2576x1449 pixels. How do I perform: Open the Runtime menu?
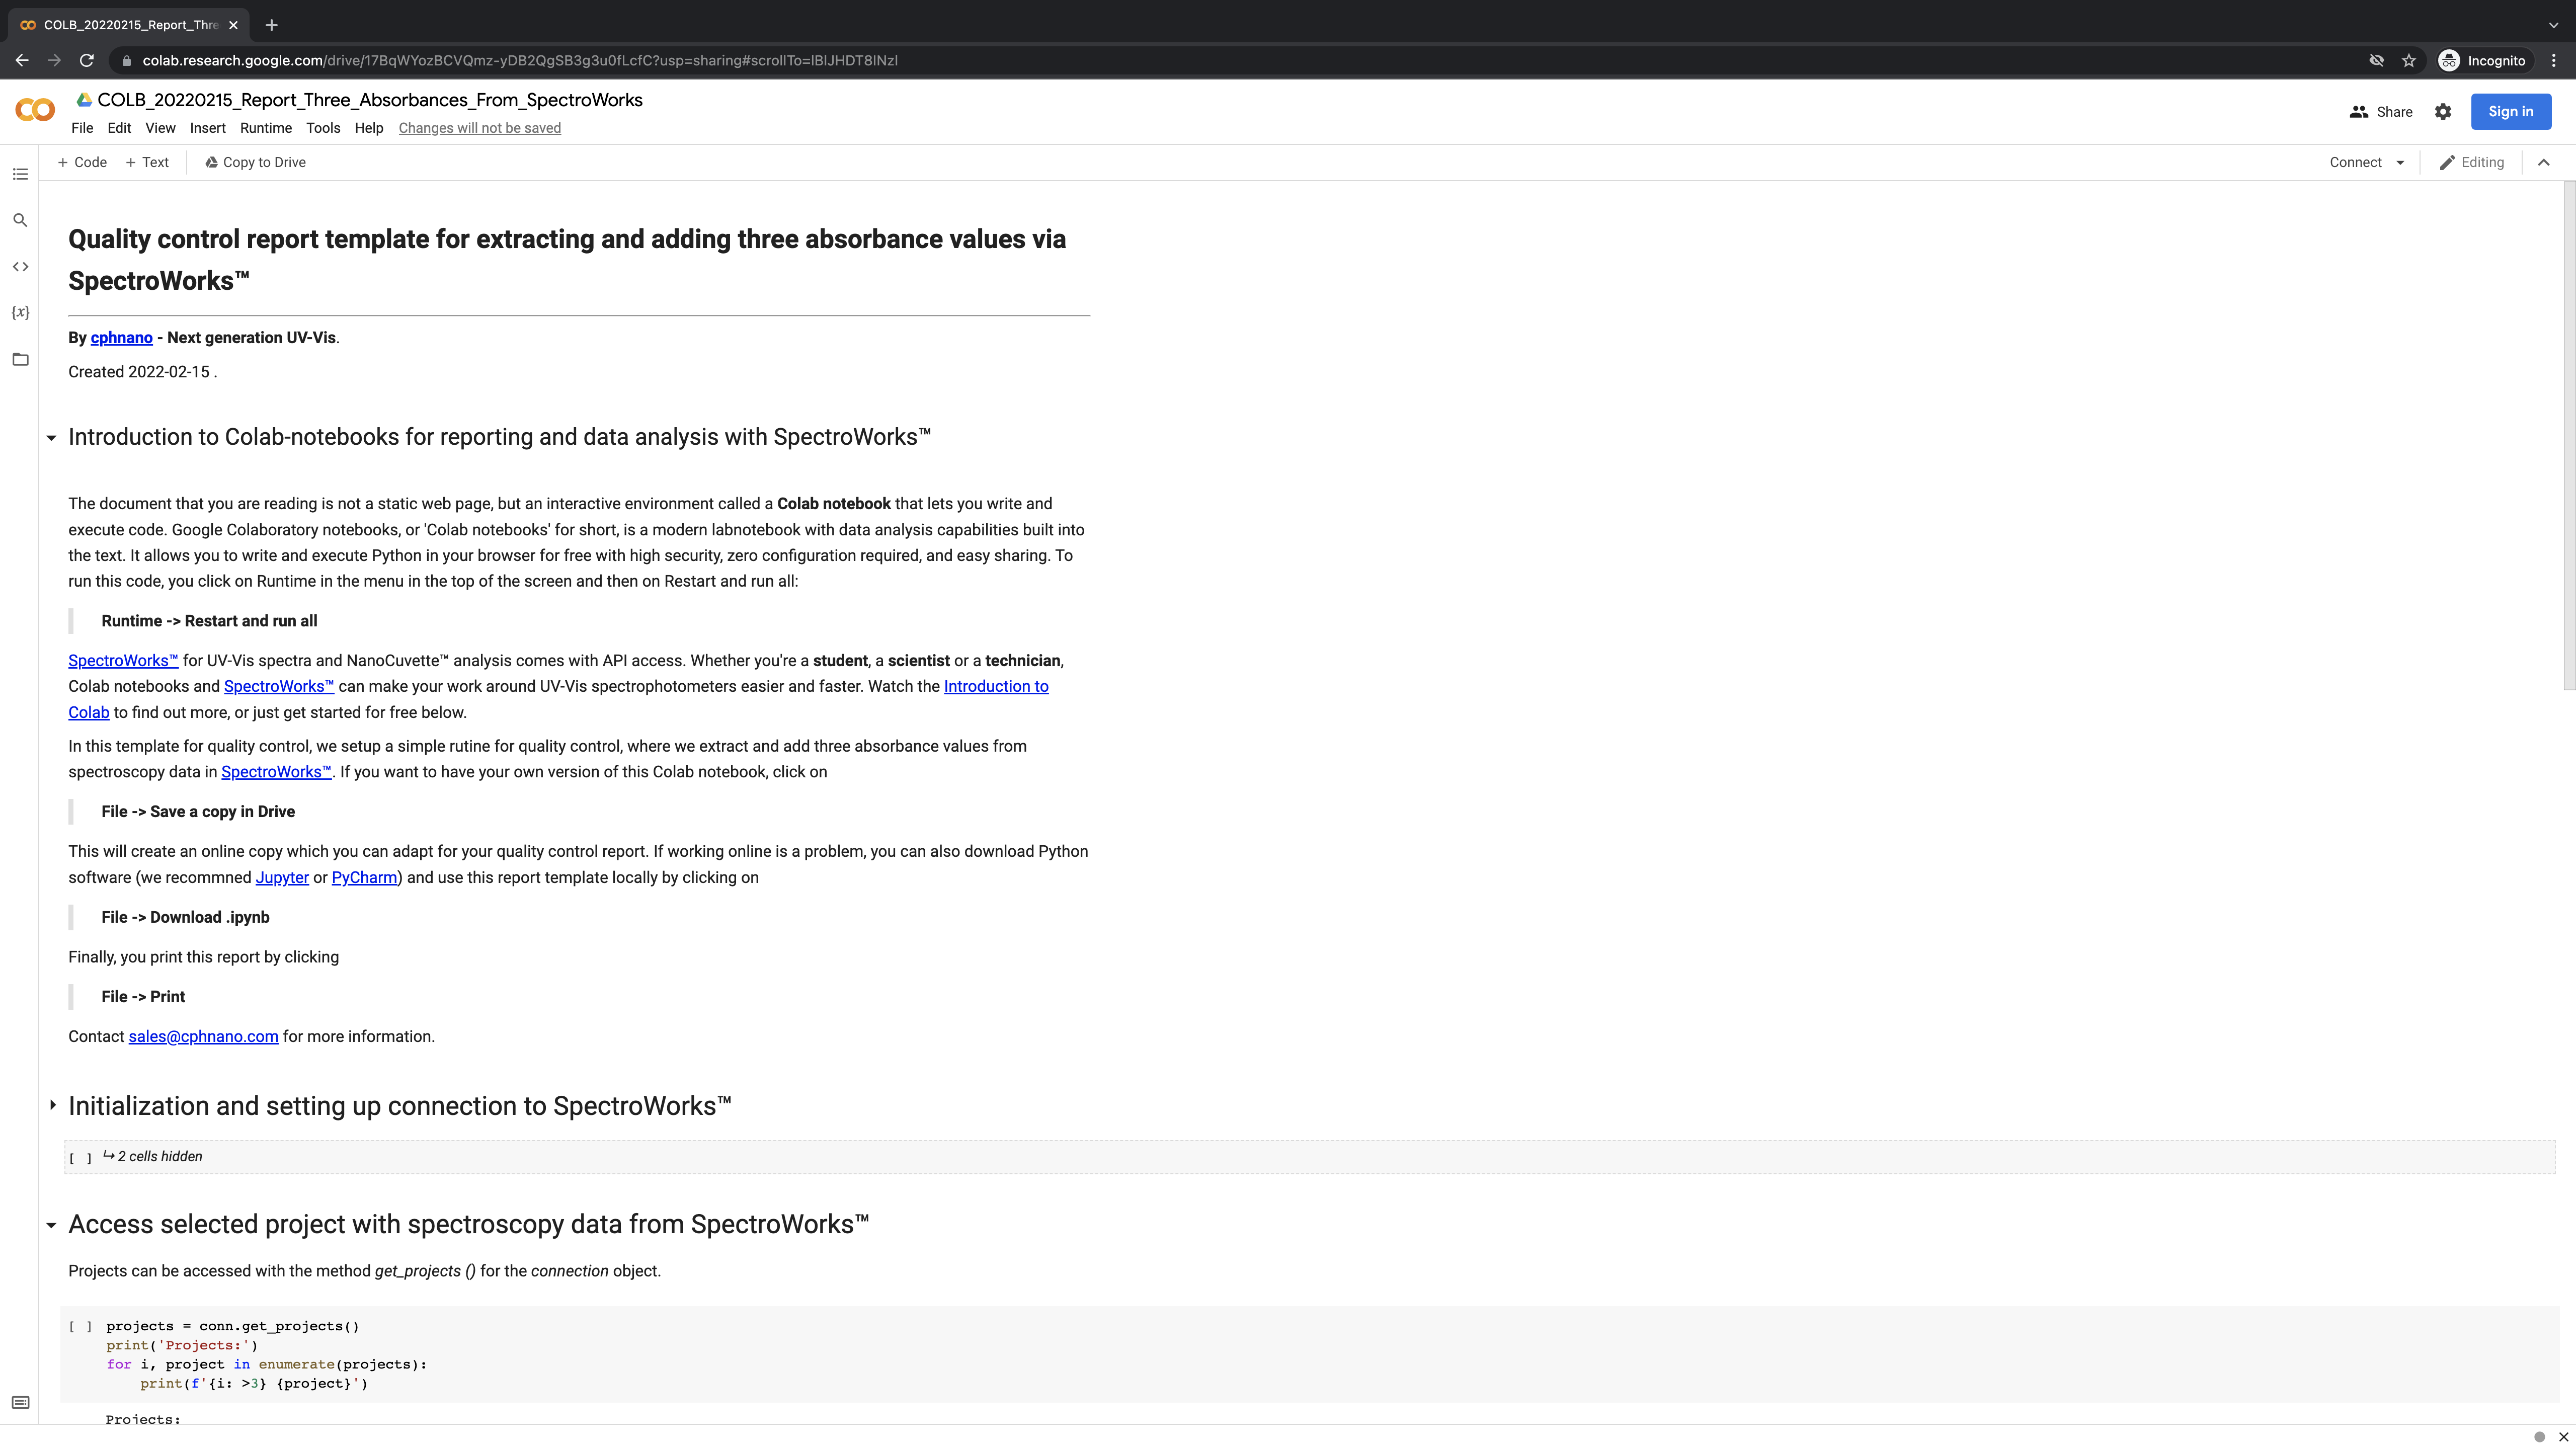pos(266,128)
